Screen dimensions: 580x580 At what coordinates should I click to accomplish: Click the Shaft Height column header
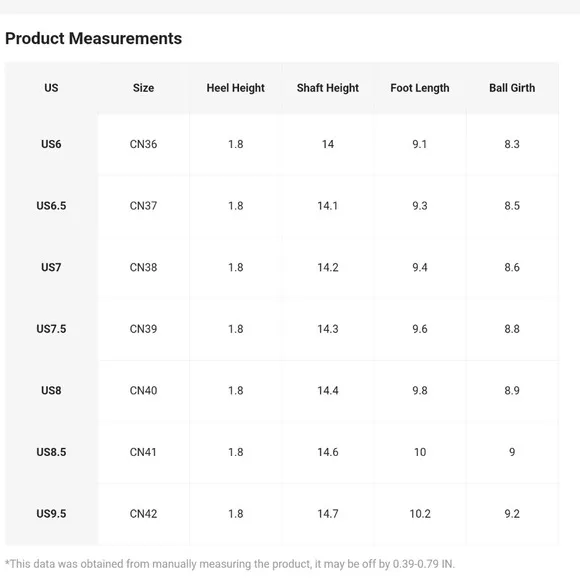point(328,88)
